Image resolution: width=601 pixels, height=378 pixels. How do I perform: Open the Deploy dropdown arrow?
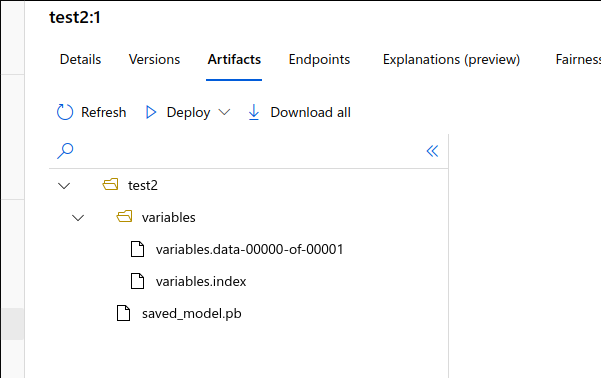(224, 112)
